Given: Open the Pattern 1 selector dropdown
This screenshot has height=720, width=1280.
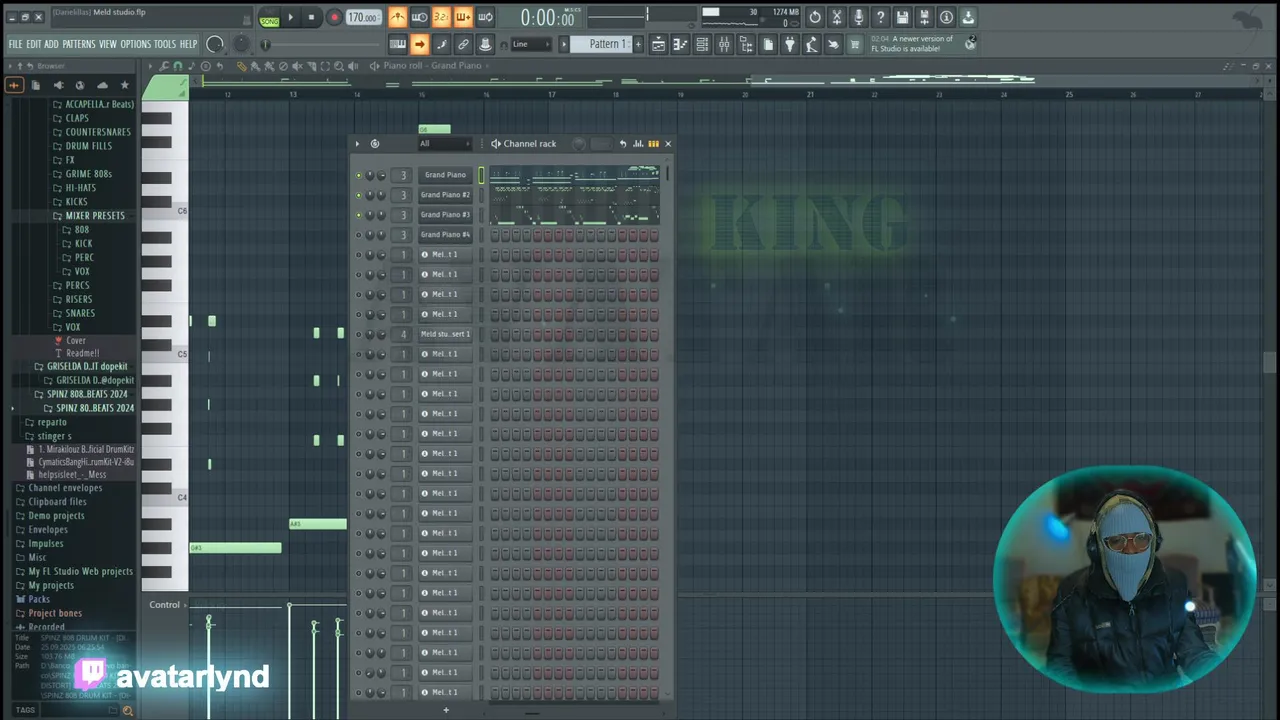Looking at the screenshot, I should click(608, 44).
